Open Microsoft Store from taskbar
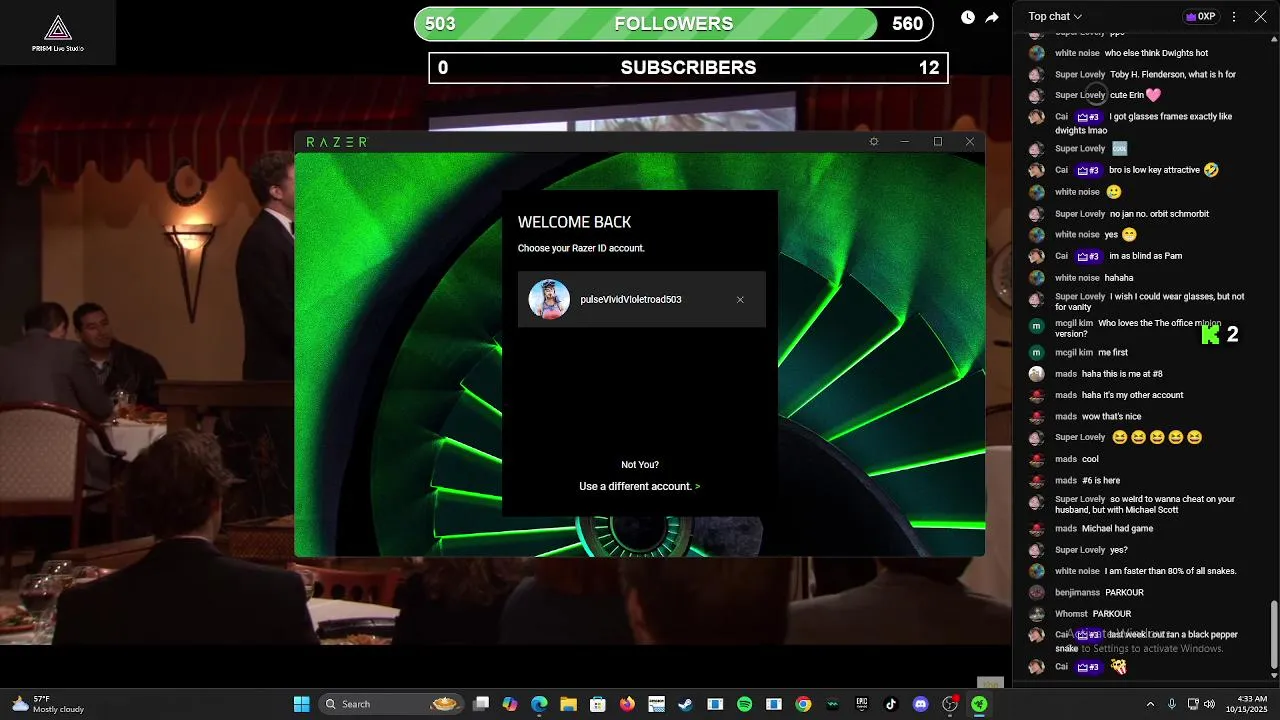This screenshot has height=720, width=1280. pos(598,704)
